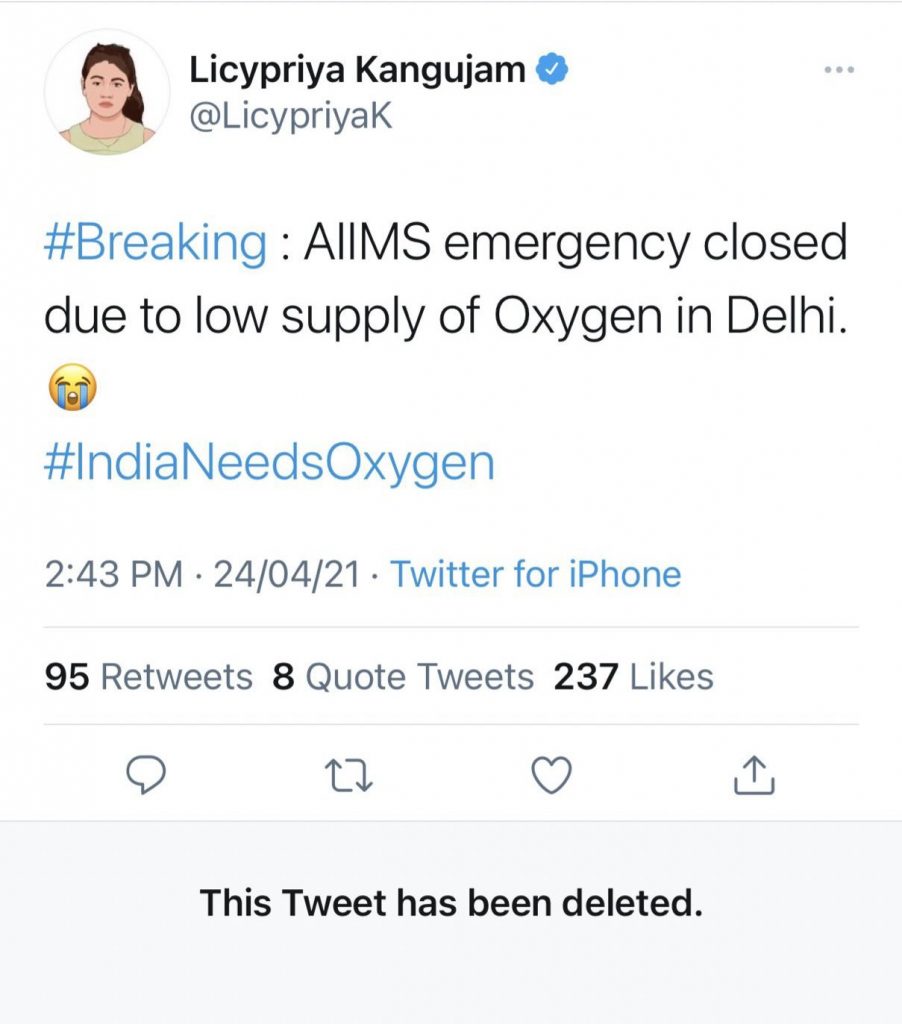Click the 2:43 PM timestamp
Viewport: 902px width, 1024px height.
pos(114,574)
